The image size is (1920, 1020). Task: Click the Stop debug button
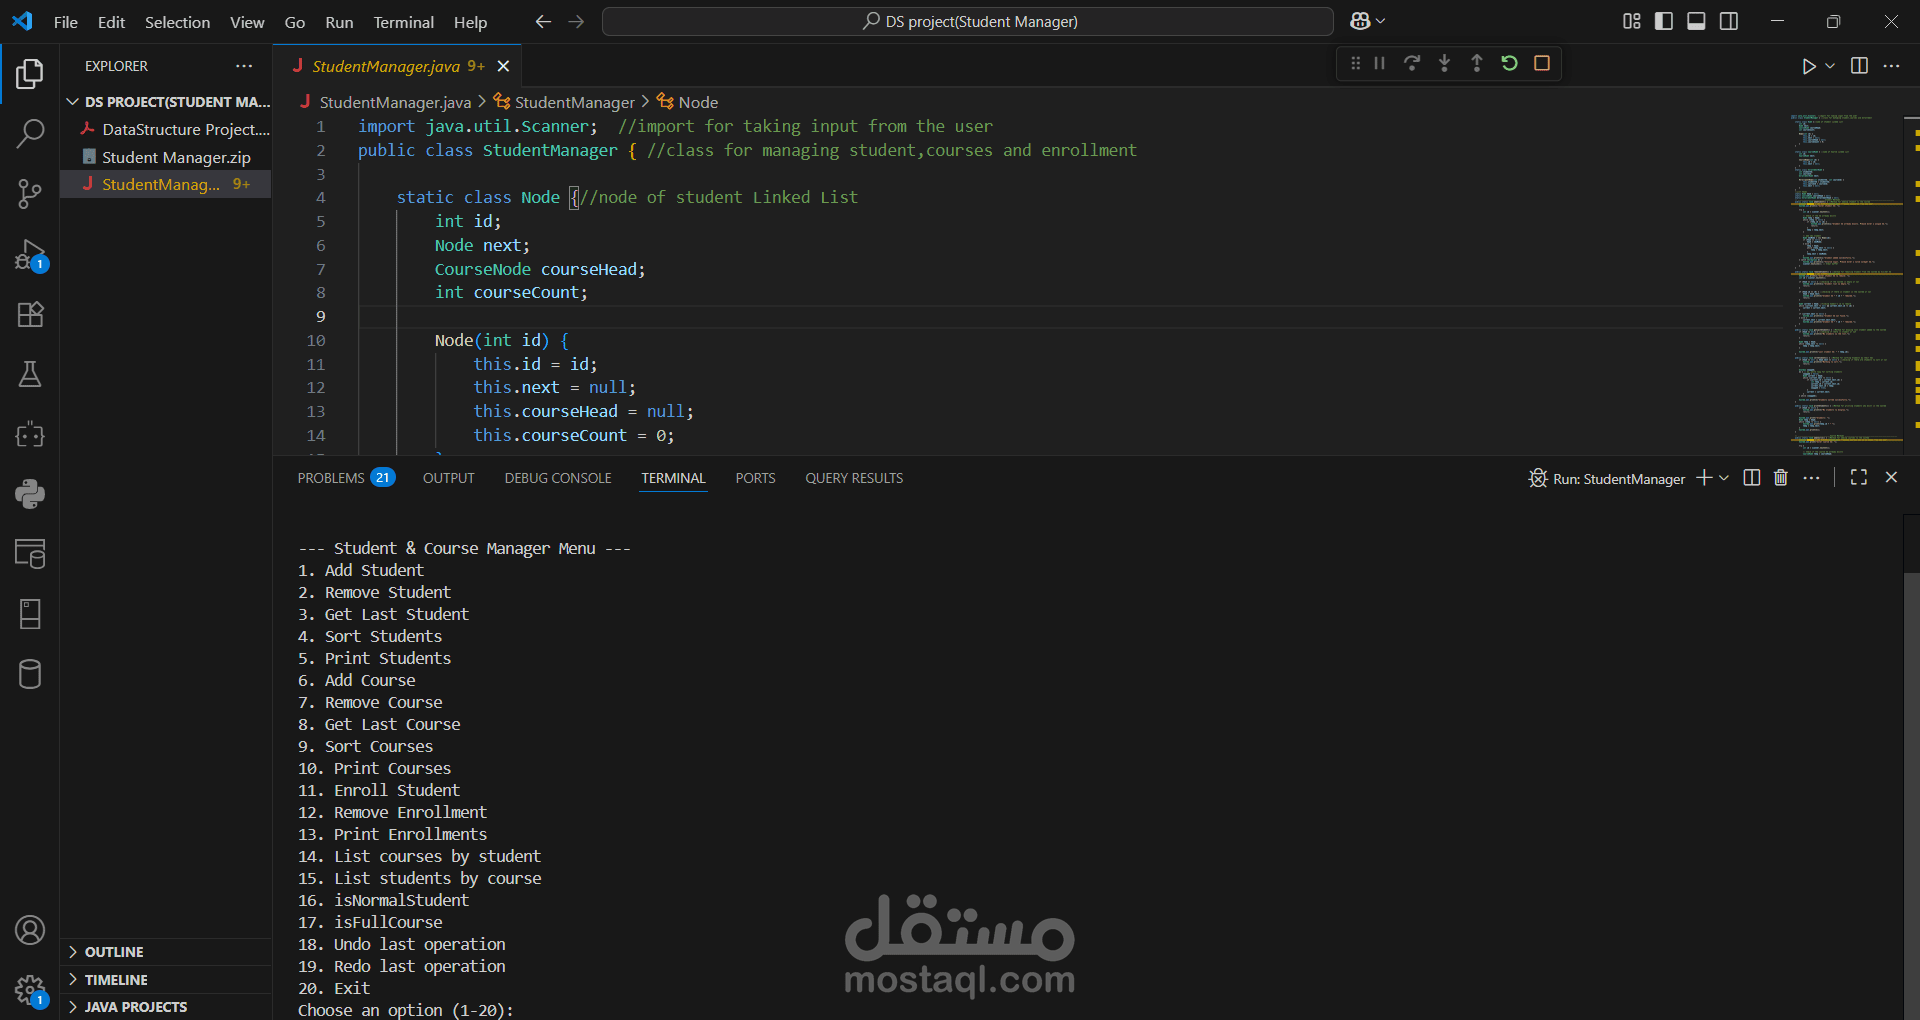point(1542,64)
